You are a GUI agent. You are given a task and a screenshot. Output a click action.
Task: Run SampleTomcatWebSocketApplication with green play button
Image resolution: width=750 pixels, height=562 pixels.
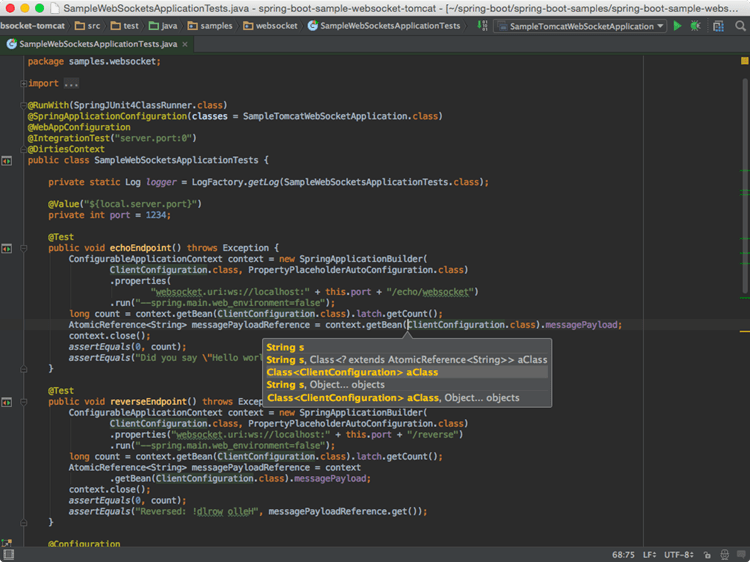pyautogui.click(x=677, y=26)
